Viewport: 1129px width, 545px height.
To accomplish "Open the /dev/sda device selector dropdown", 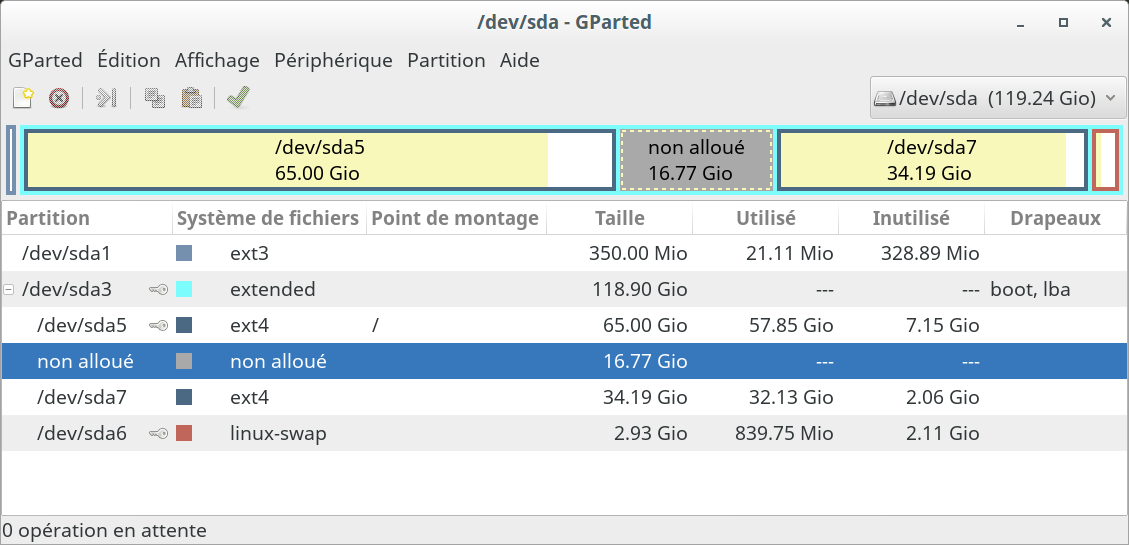I will pyautogui.click(x=998, y=97).
